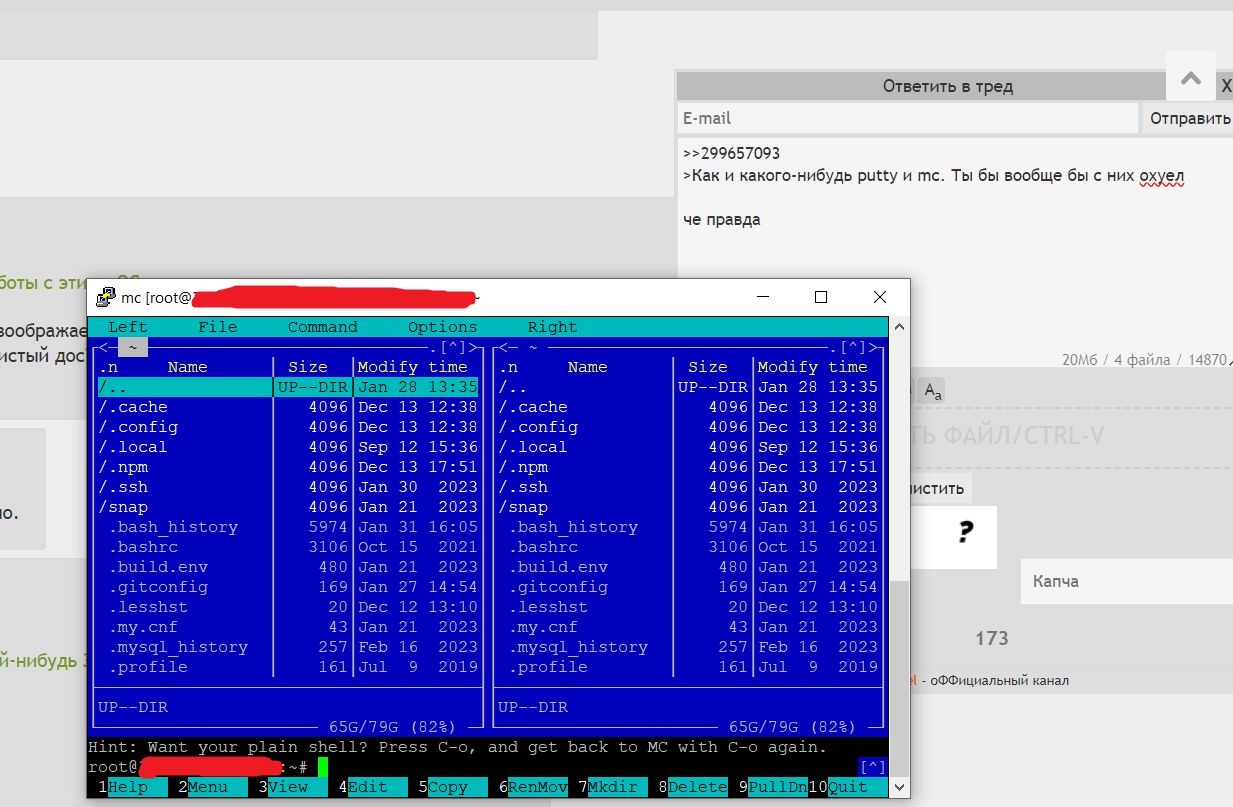Select the /.ssh directory in left panel
1233x807 pixels.
pos(123,487)
